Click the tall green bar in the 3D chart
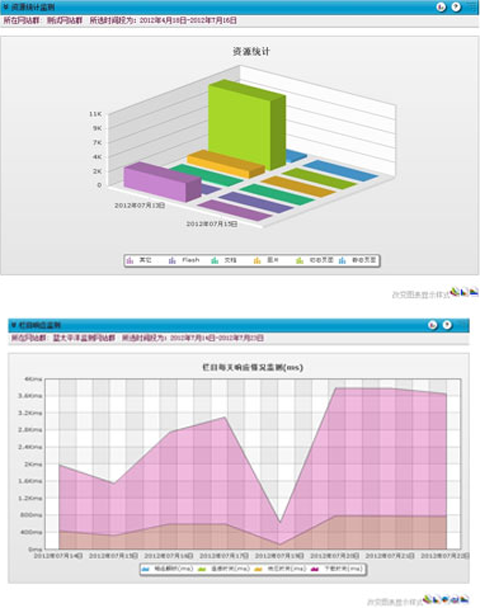The width and height of the screenshot is (480, 608). click(247, 126)
